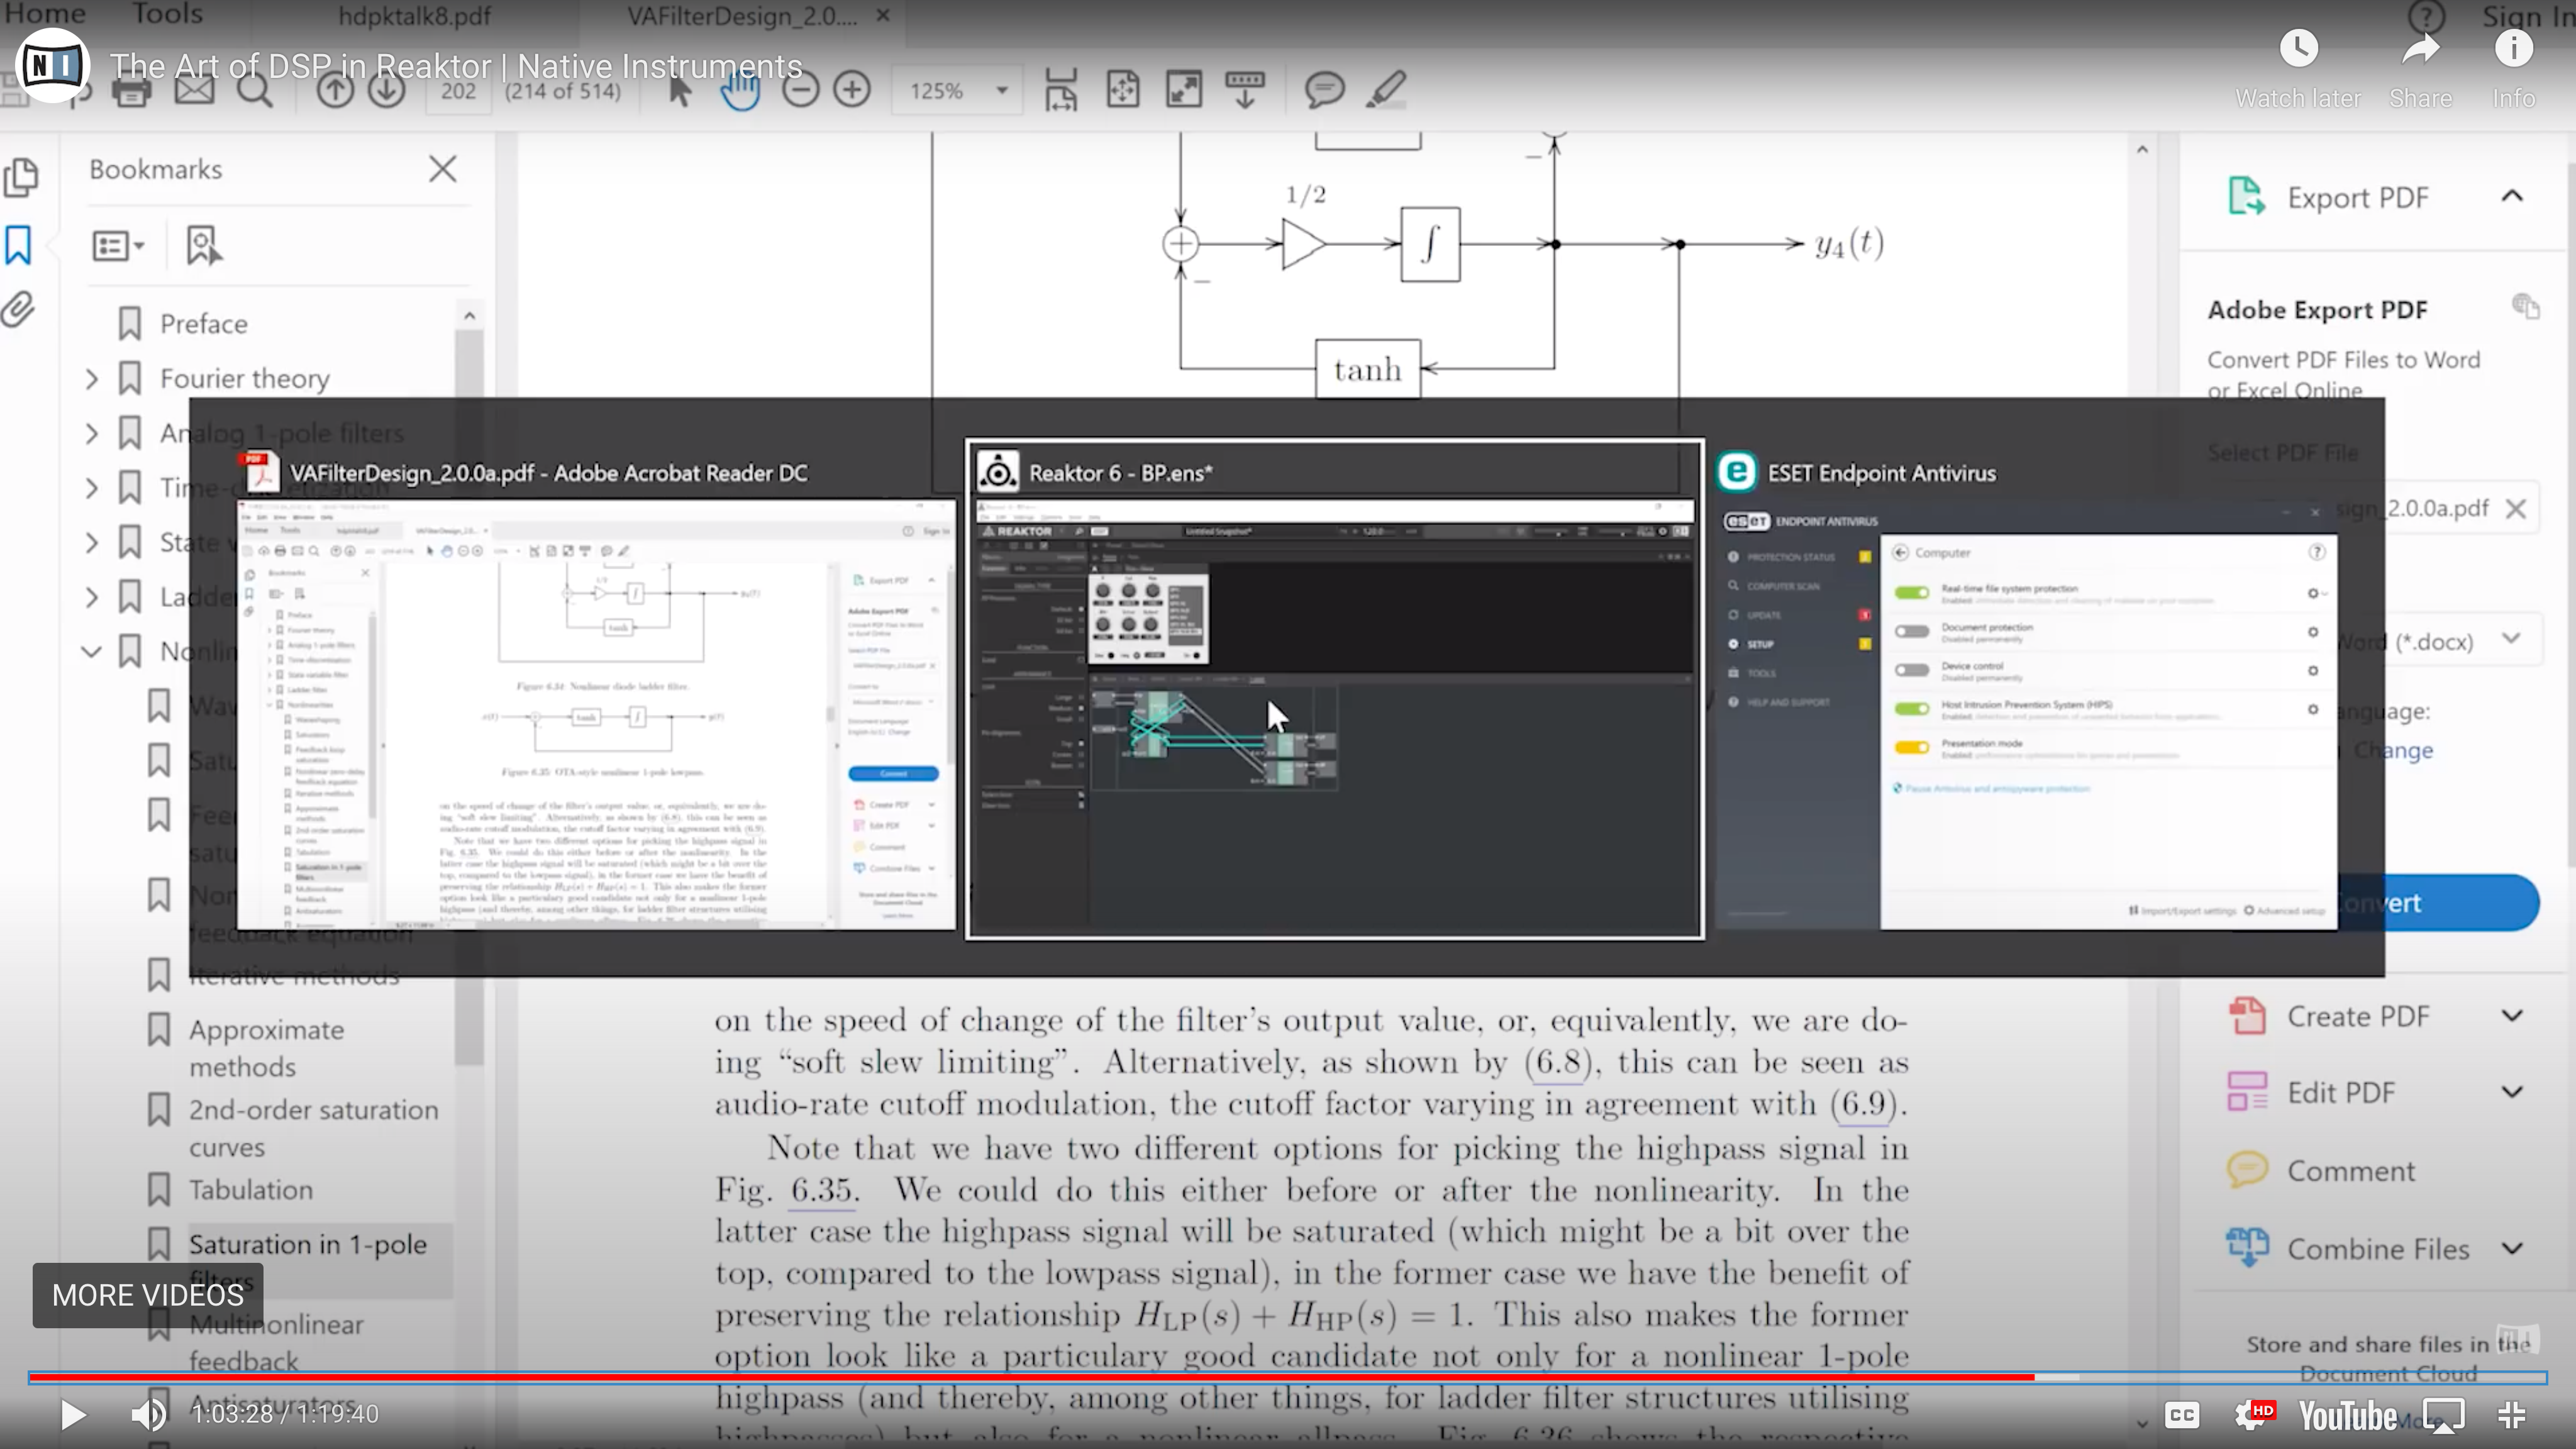Expand the Fourier theory bookmark

pos(92,379)
